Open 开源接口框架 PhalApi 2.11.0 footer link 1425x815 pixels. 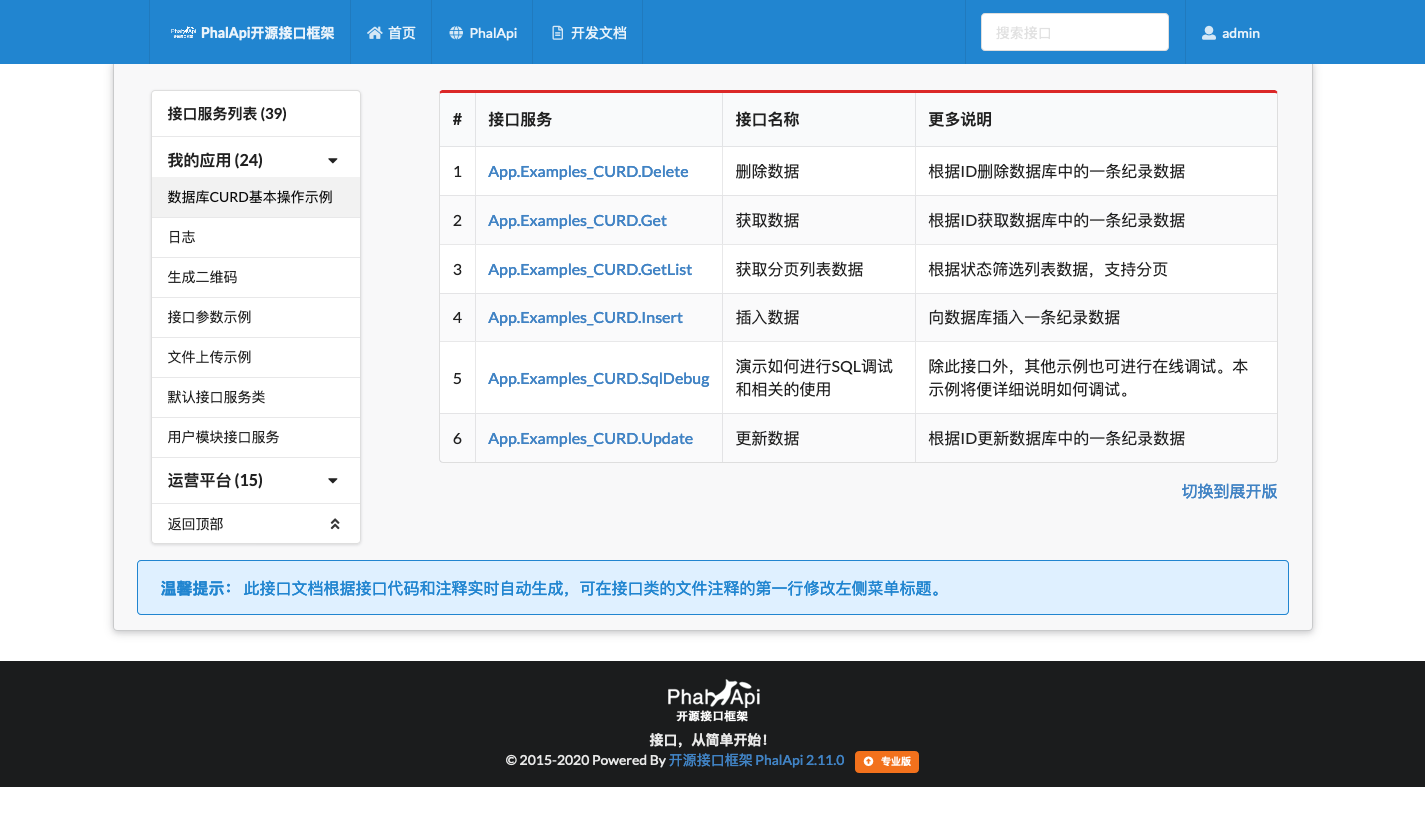click(756, 760)
